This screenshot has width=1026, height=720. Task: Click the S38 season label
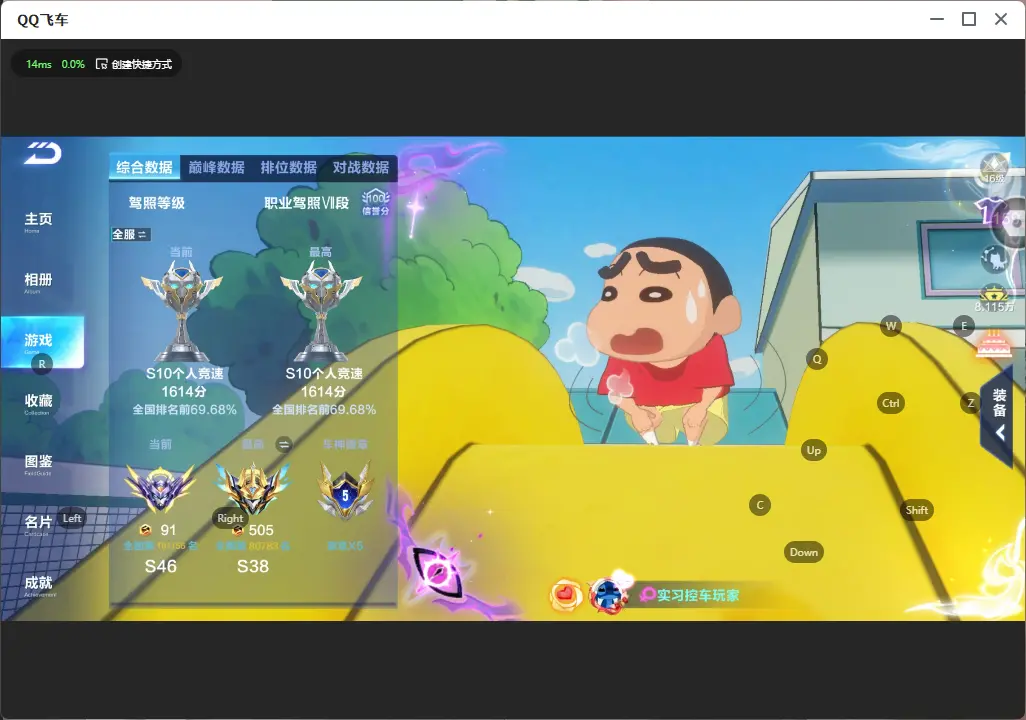pyautogui.click(x=253, y=566)
